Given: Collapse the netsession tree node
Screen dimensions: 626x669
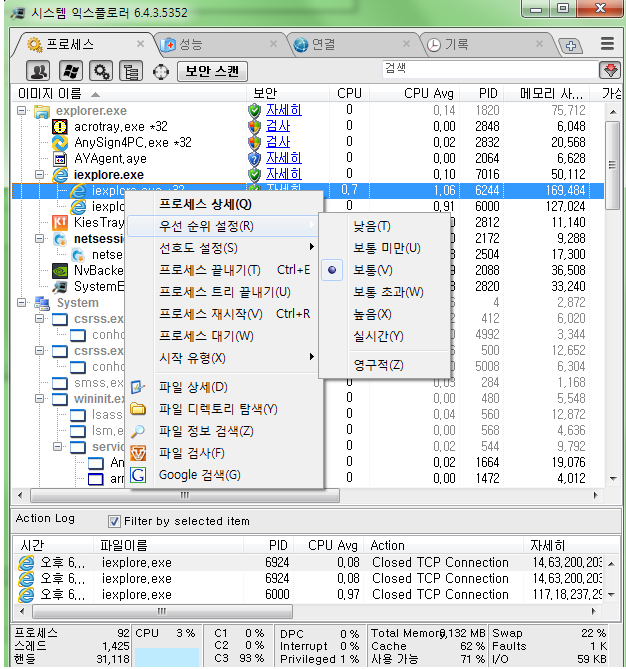Looking at the screenshot, I should 39,239.
